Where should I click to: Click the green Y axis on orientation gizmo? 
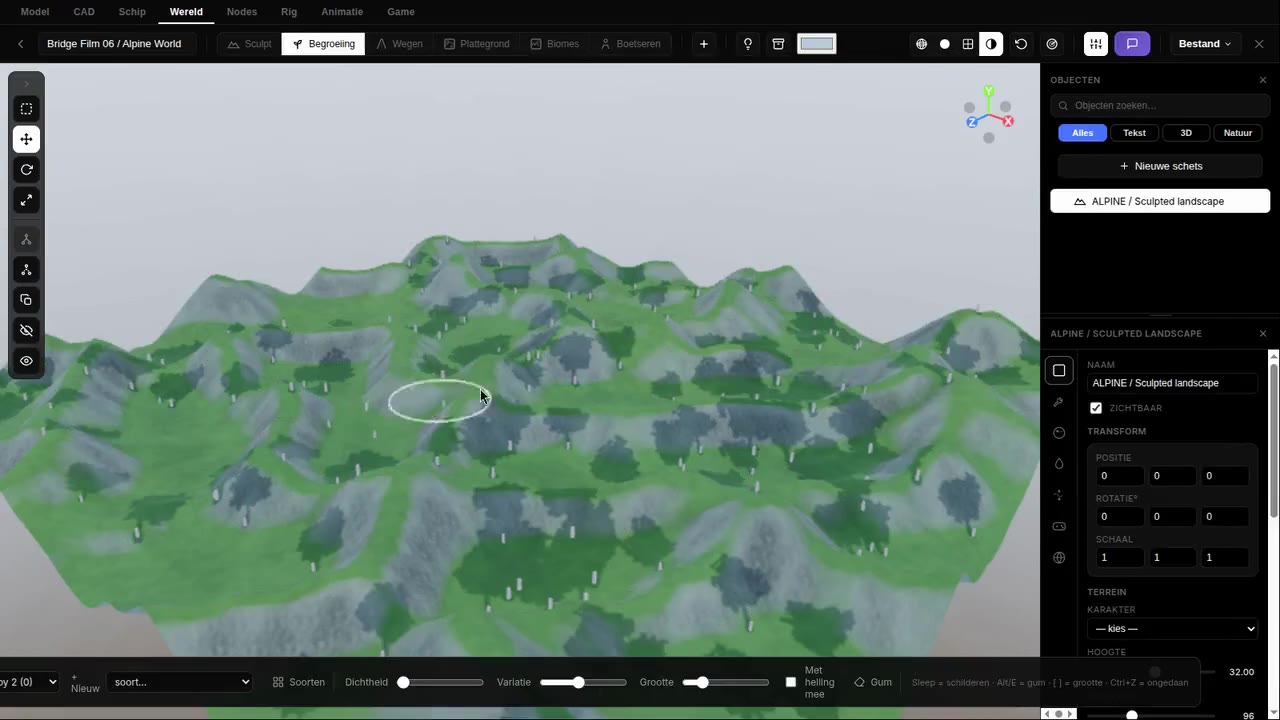pos(989,91)
